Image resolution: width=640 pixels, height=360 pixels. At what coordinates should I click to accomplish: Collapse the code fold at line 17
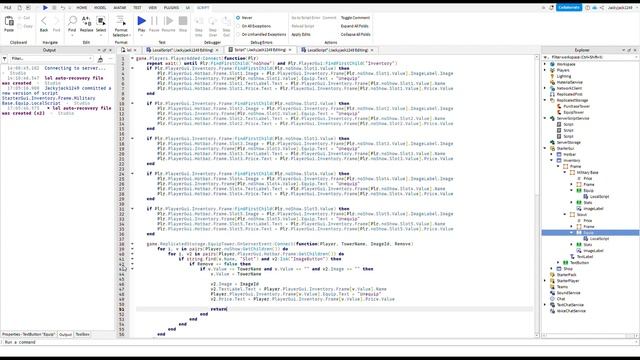coord(132,138)
